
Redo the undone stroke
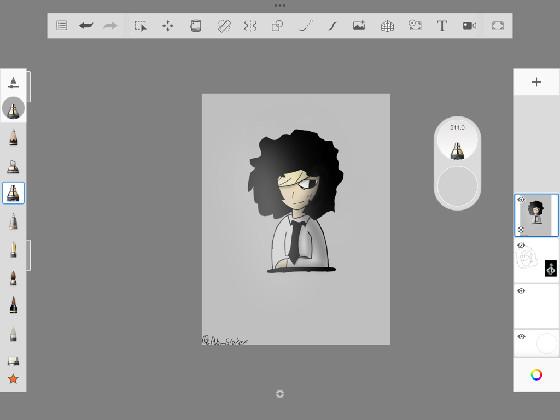tap(110, 25)
